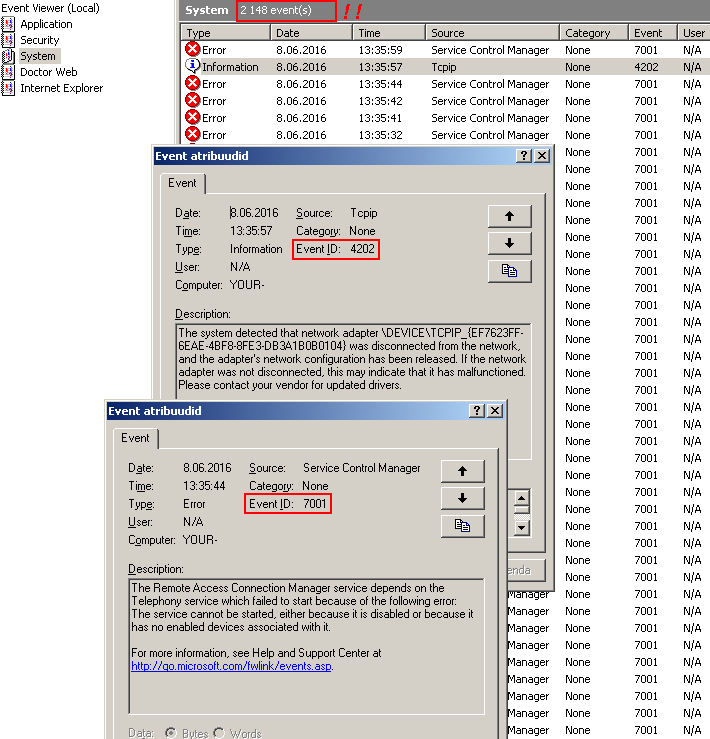Click the System log icon
The image size is (710, 739).
[x=8, y=56]
